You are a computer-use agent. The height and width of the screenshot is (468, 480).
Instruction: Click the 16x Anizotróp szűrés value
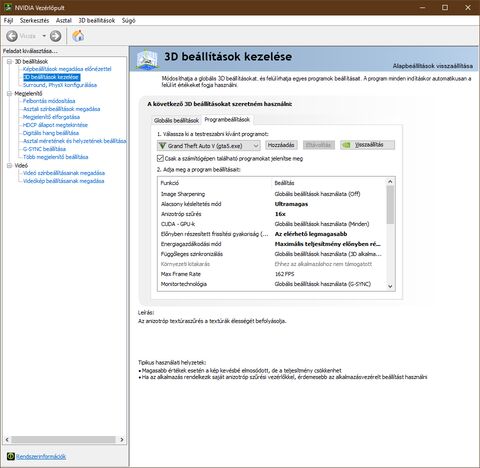(280, 214)
